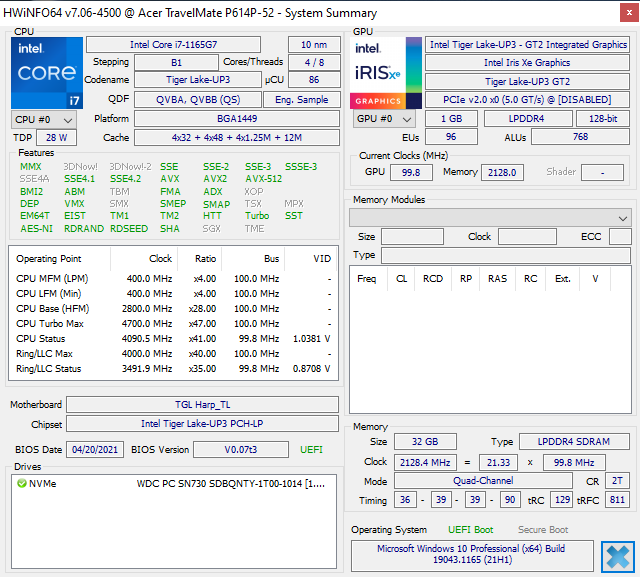Click the Freq column header in memory table

(369, 279)
